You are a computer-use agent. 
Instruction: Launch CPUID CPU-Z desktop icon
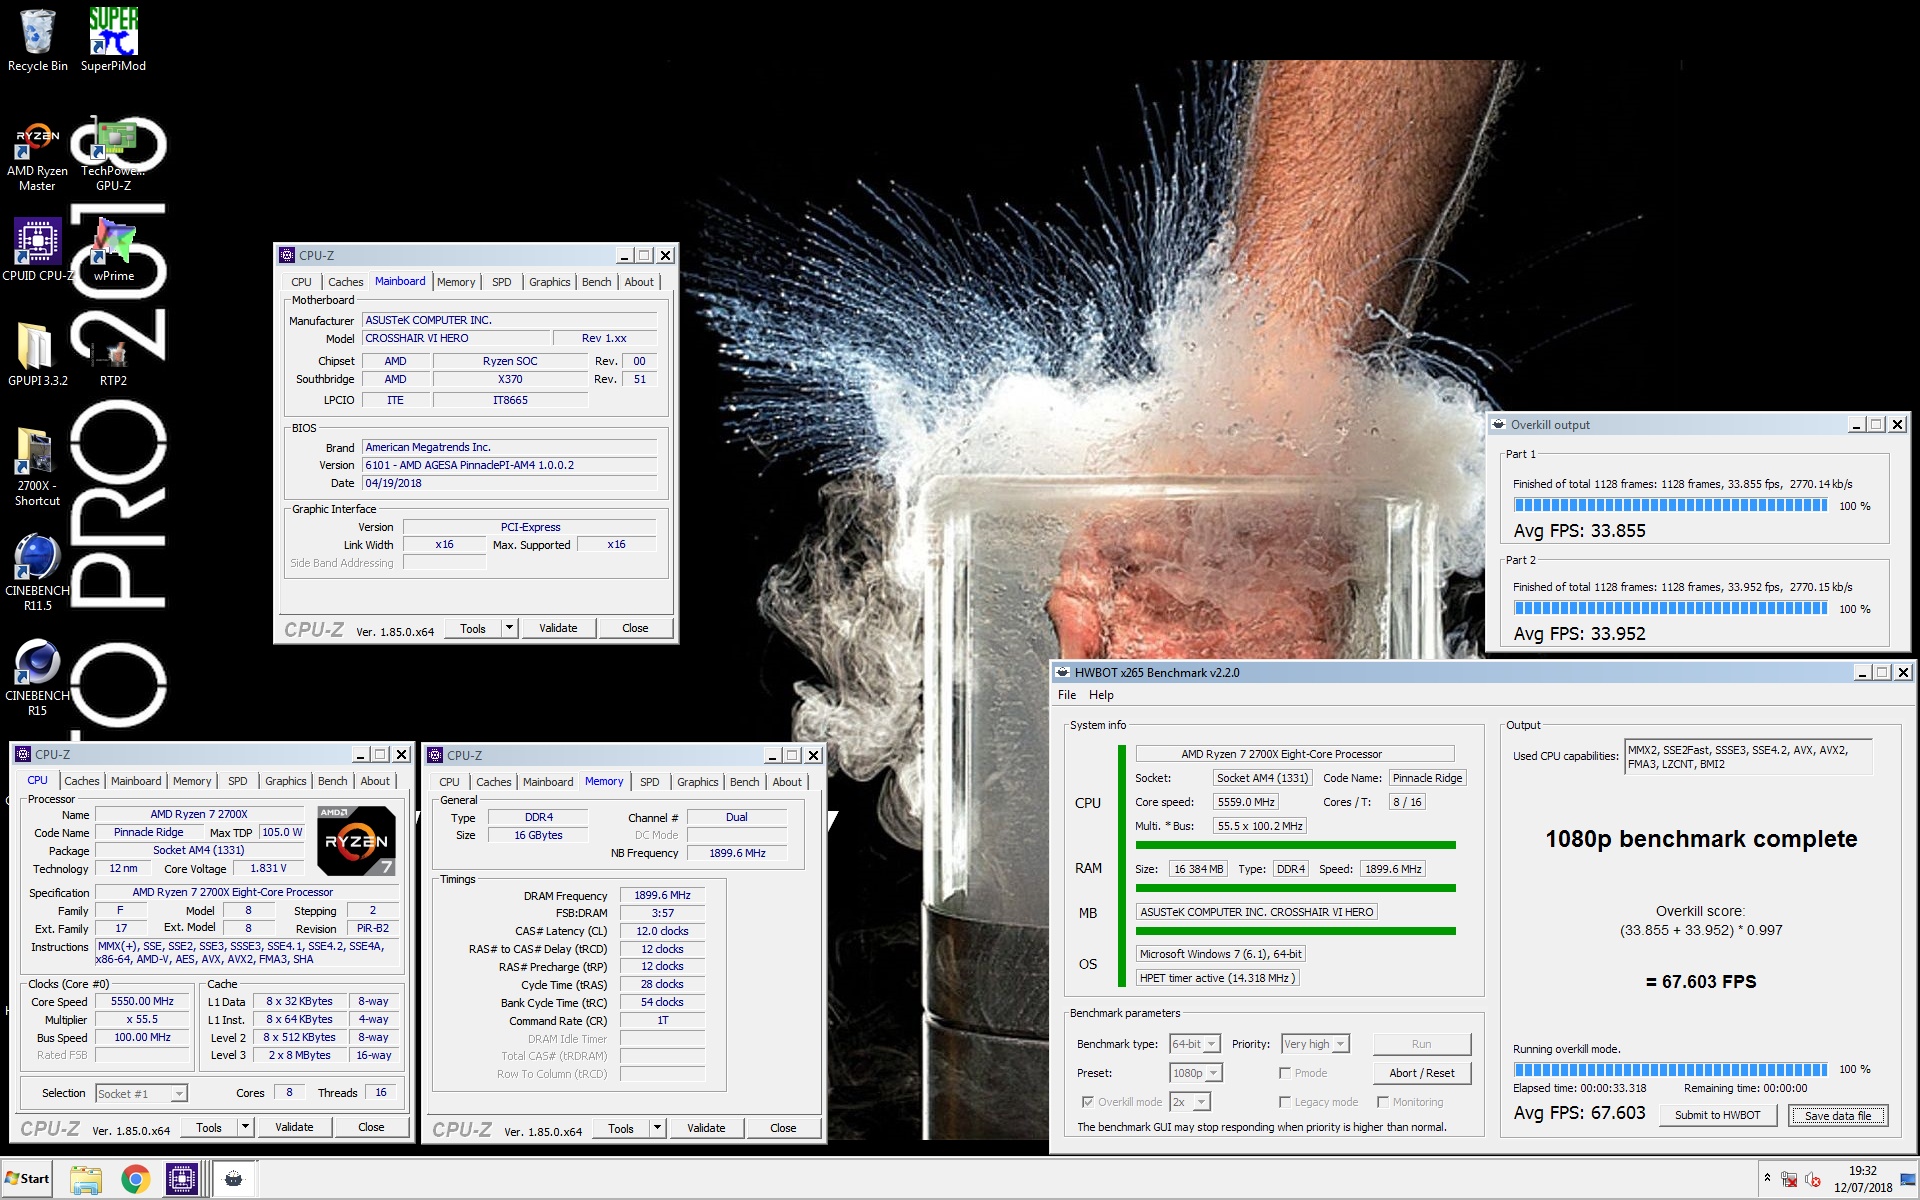click(37, 250)
